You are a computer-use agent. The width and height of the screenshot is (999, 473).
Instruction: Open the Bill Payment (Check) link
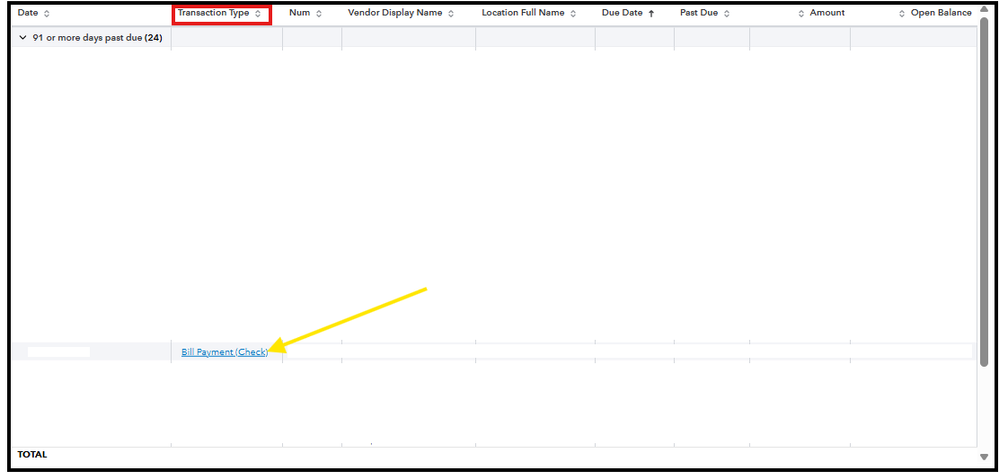(x=224, y=352)
